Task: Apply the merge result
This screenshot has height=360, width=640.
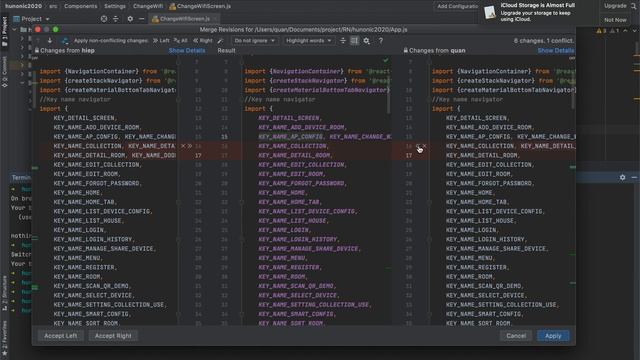Action: point(553,336)
